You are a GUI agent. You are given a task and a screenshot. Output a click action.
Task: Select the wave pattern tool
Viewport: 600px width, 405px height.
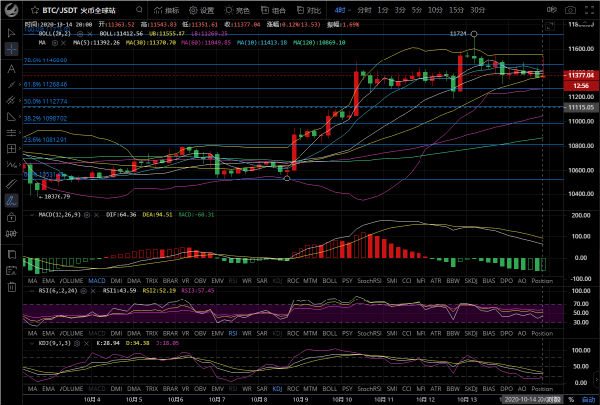click(11, 165)
